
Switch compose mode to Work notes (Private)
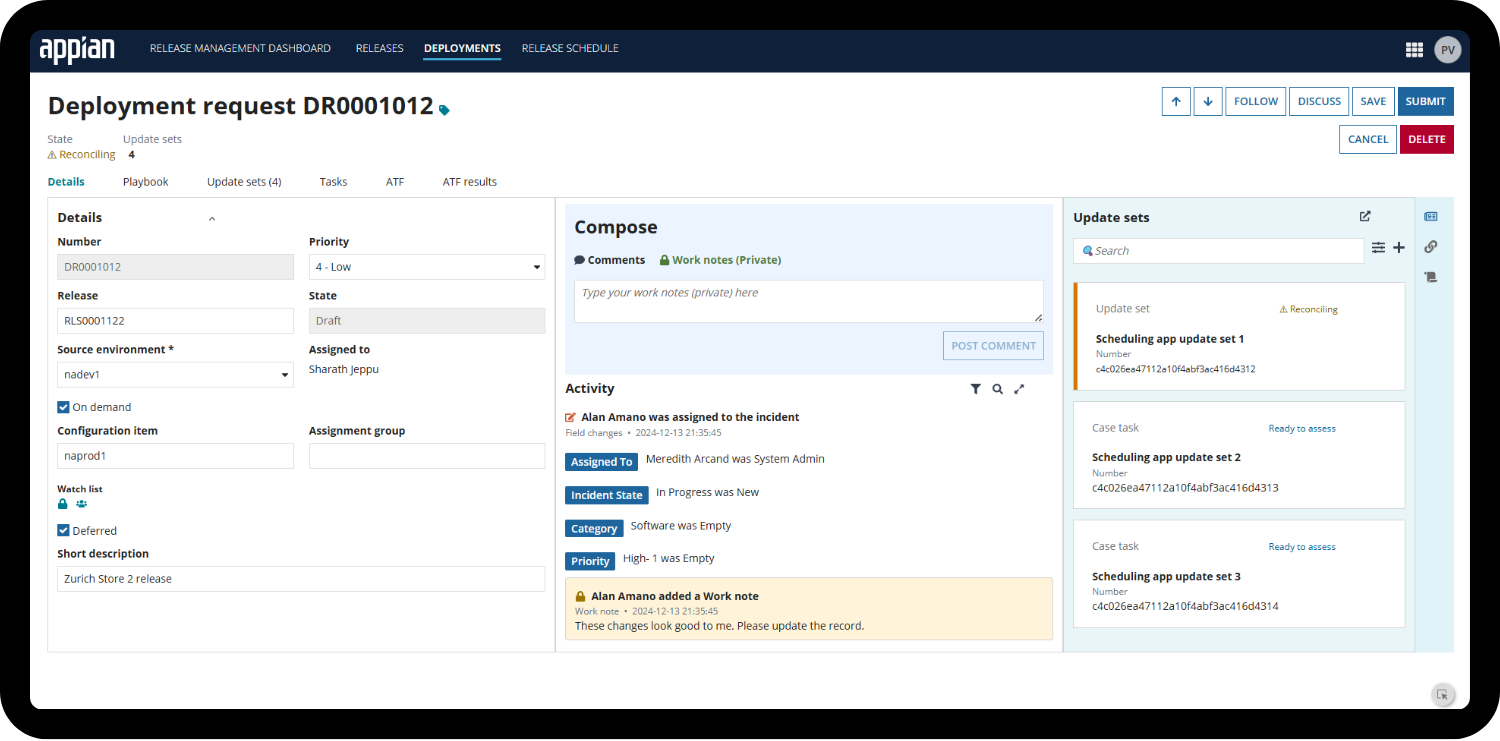720,260
